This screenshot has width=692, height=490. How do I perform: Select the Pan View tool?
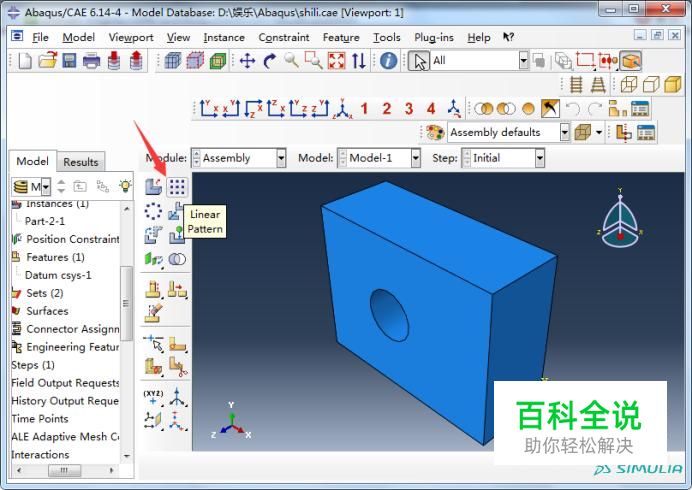247,61
